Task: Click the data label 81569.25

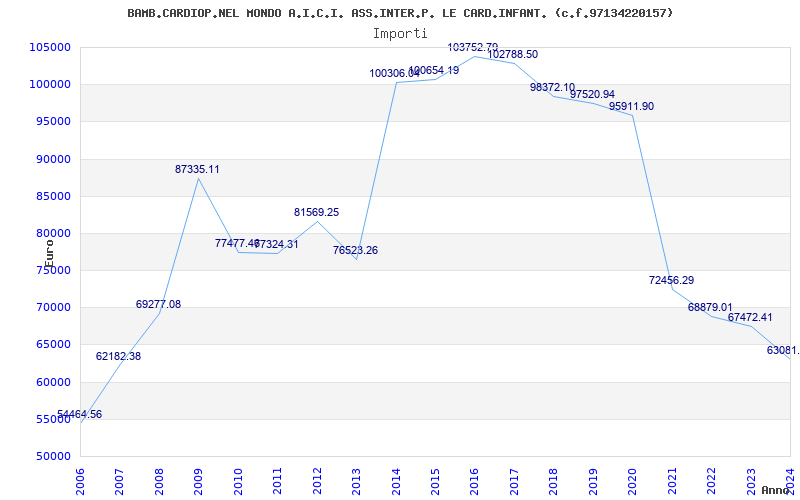Action: click(x=316, y=212)
